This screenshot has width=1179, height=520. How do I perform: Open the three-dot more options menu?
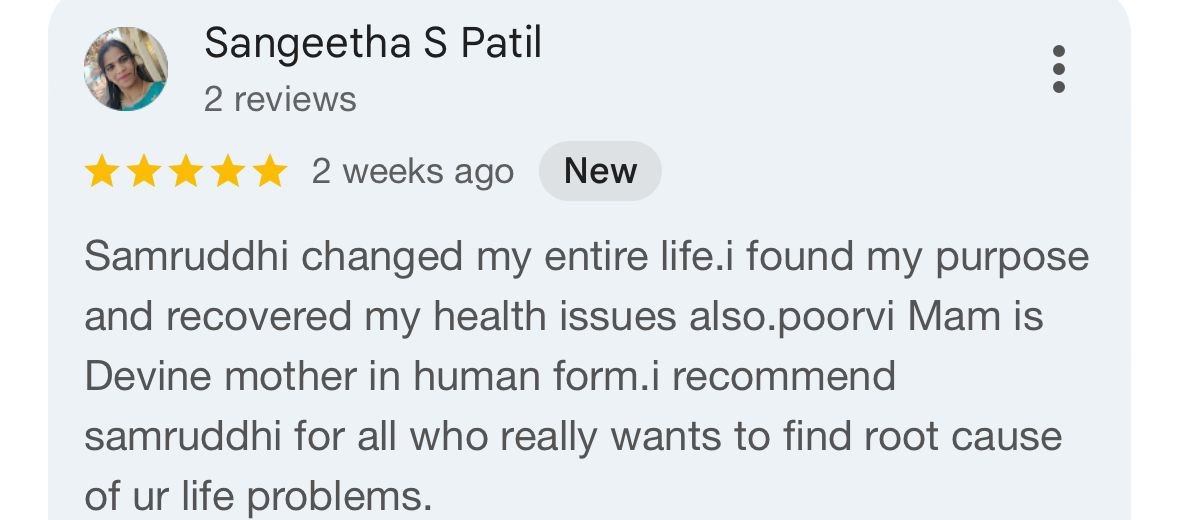1059,69
